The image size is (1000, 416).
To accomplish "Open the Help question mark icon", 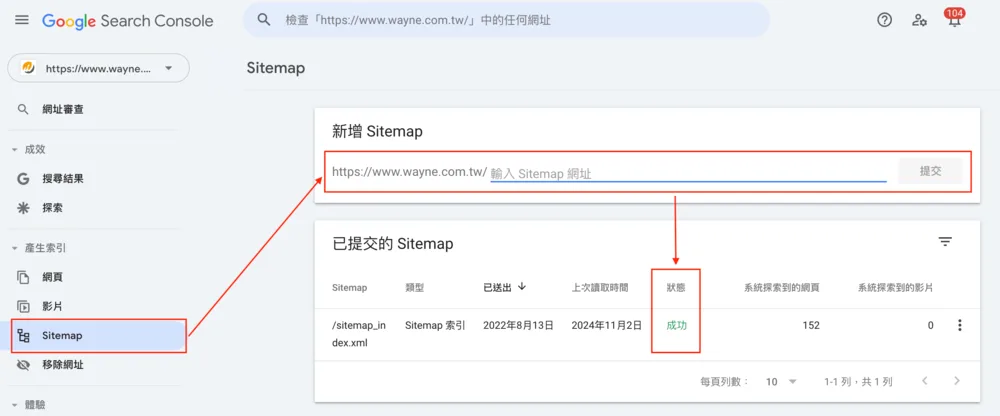I will (884, 20).
